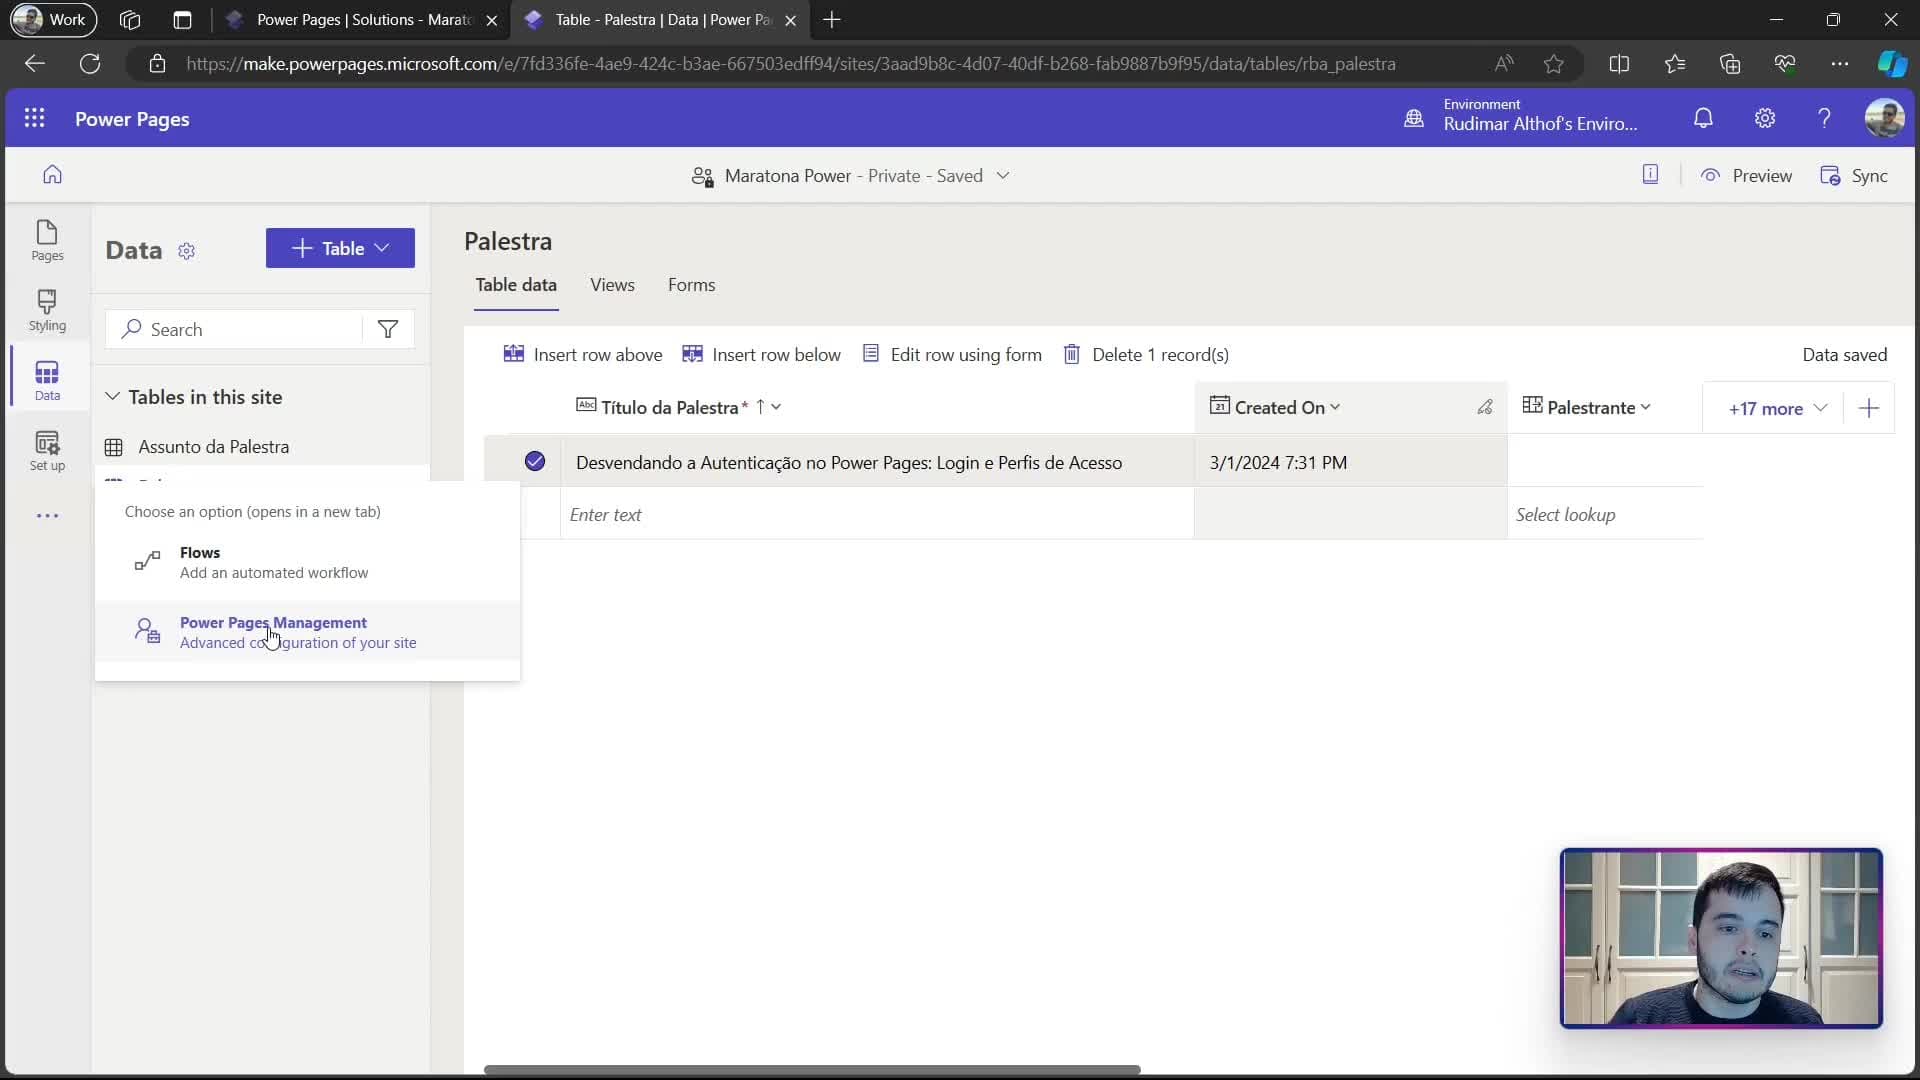Switch to Views tab
Image resolution: width=1920 pixels, height=1080 pixels.
612,285
